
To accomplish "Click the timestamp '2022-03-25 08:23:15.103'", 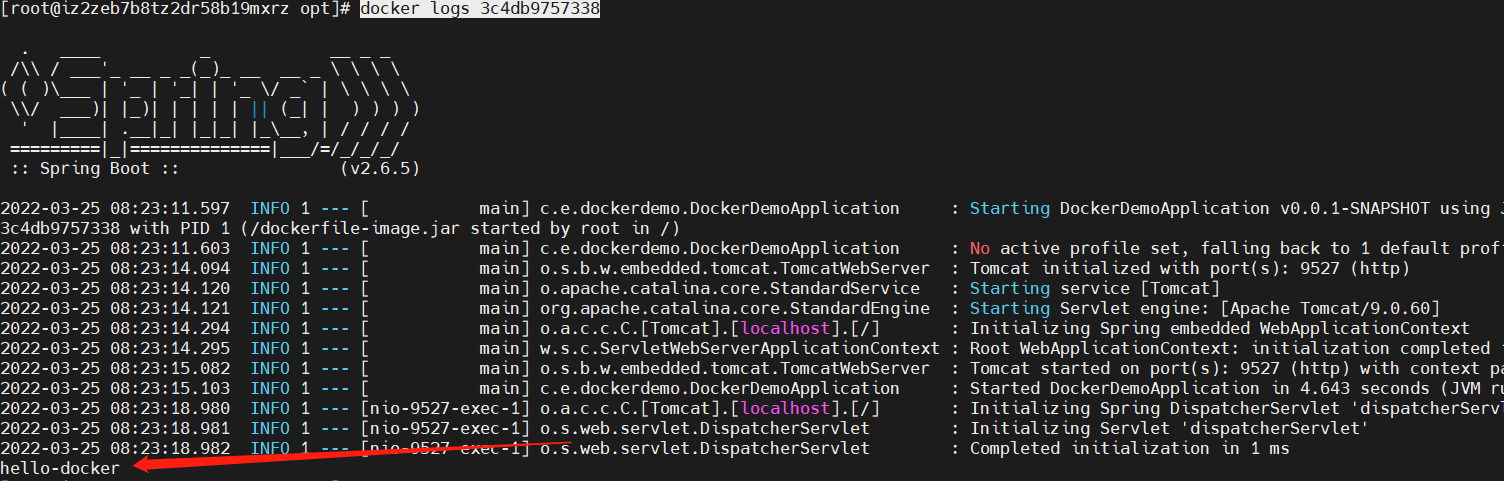I will (x=115, y=389).
